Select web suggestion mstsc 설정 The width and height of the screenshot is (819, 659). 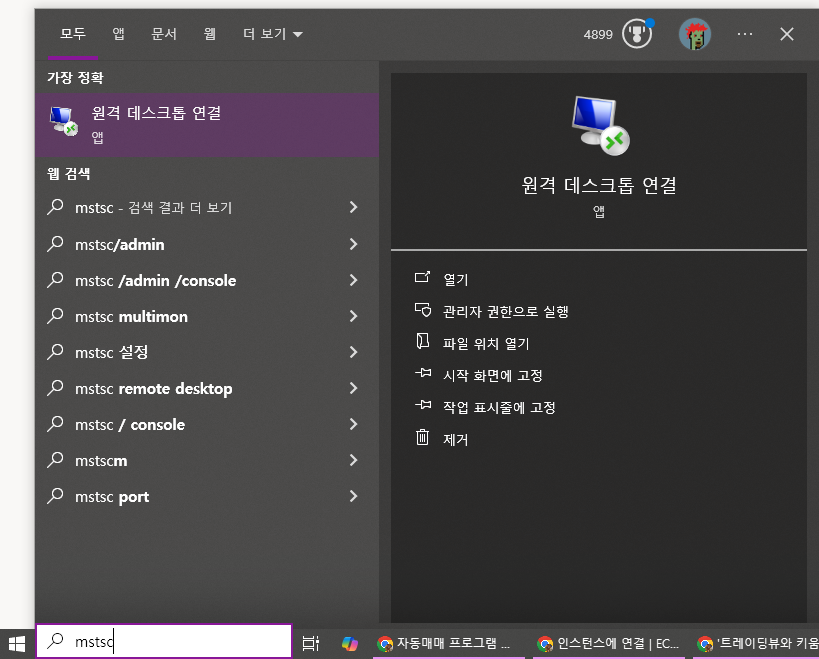click(207, 352)
